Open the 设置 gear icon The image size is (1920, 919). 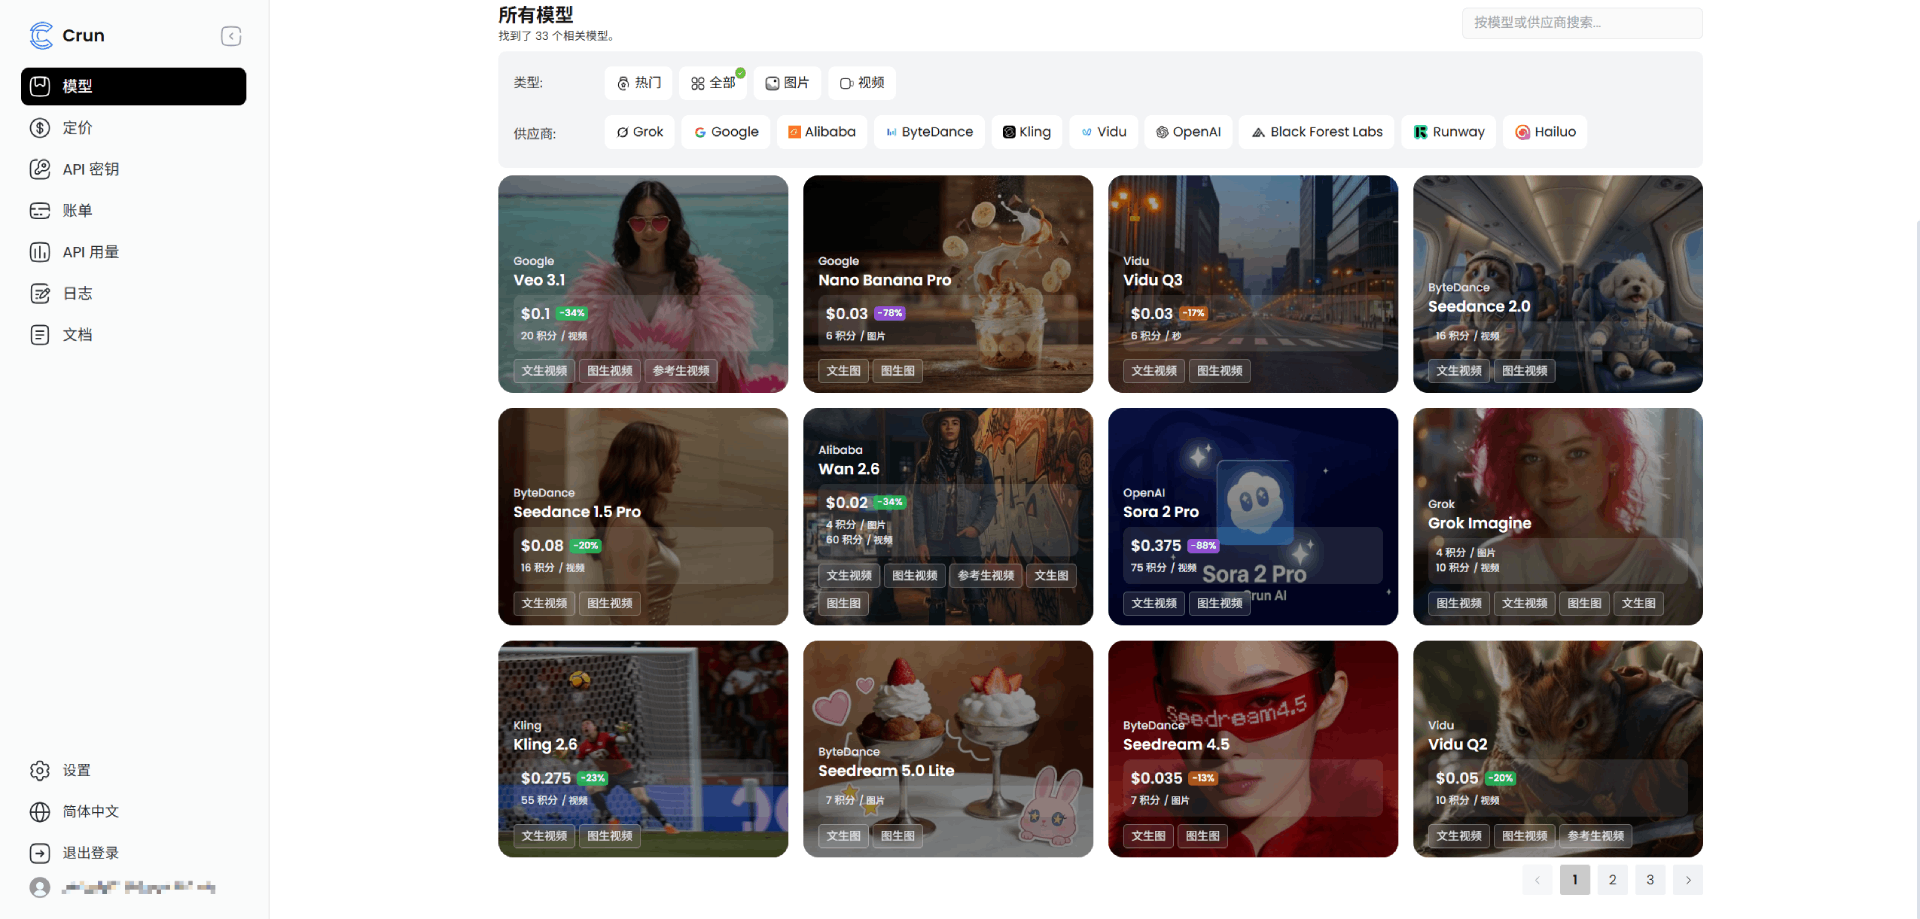coord(40,771)
